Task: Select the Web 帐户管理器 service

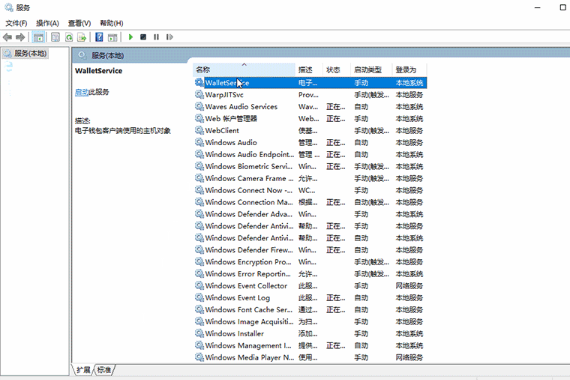Action: point(310,119)
